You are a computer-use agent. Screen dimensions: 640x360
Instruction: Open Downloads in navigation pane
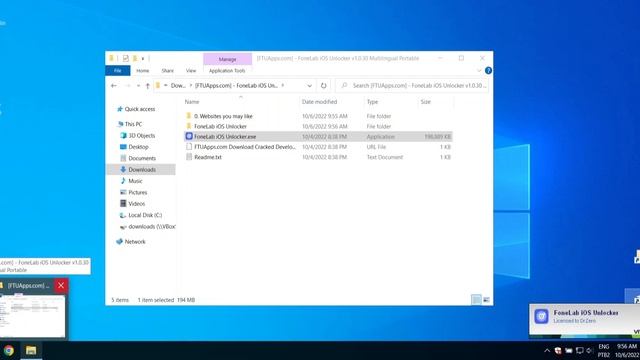coord(142,170)
